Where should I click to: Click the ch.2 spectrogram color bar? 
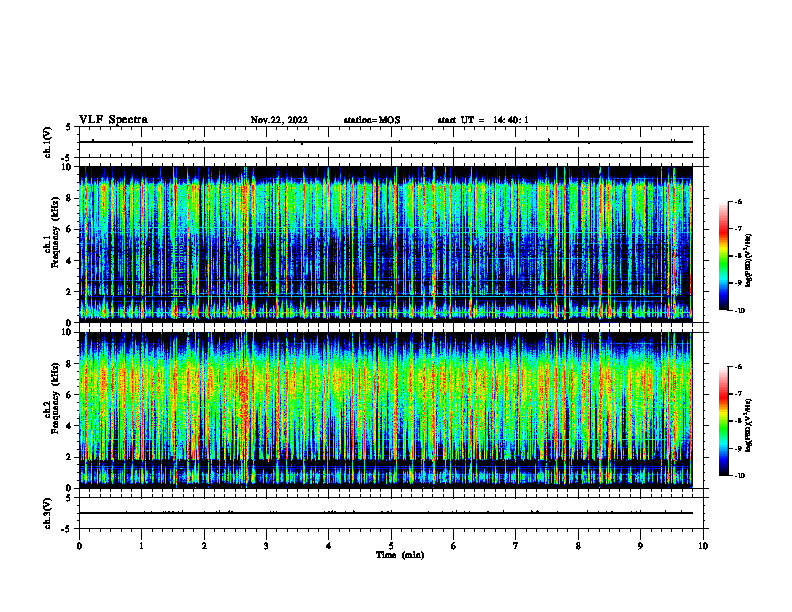point(723,421)
